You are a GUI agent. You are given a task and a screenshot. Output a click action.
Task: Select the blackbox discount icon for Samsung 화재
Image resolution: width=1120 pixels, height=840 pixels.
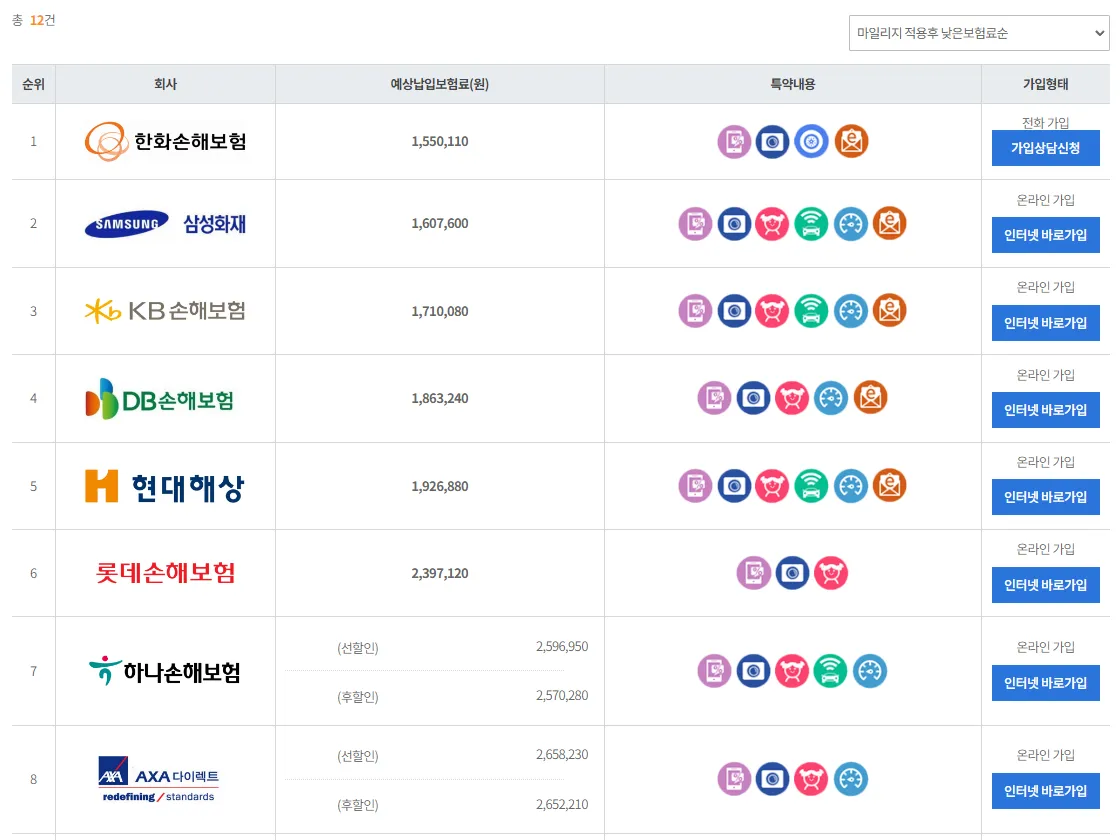735,224
